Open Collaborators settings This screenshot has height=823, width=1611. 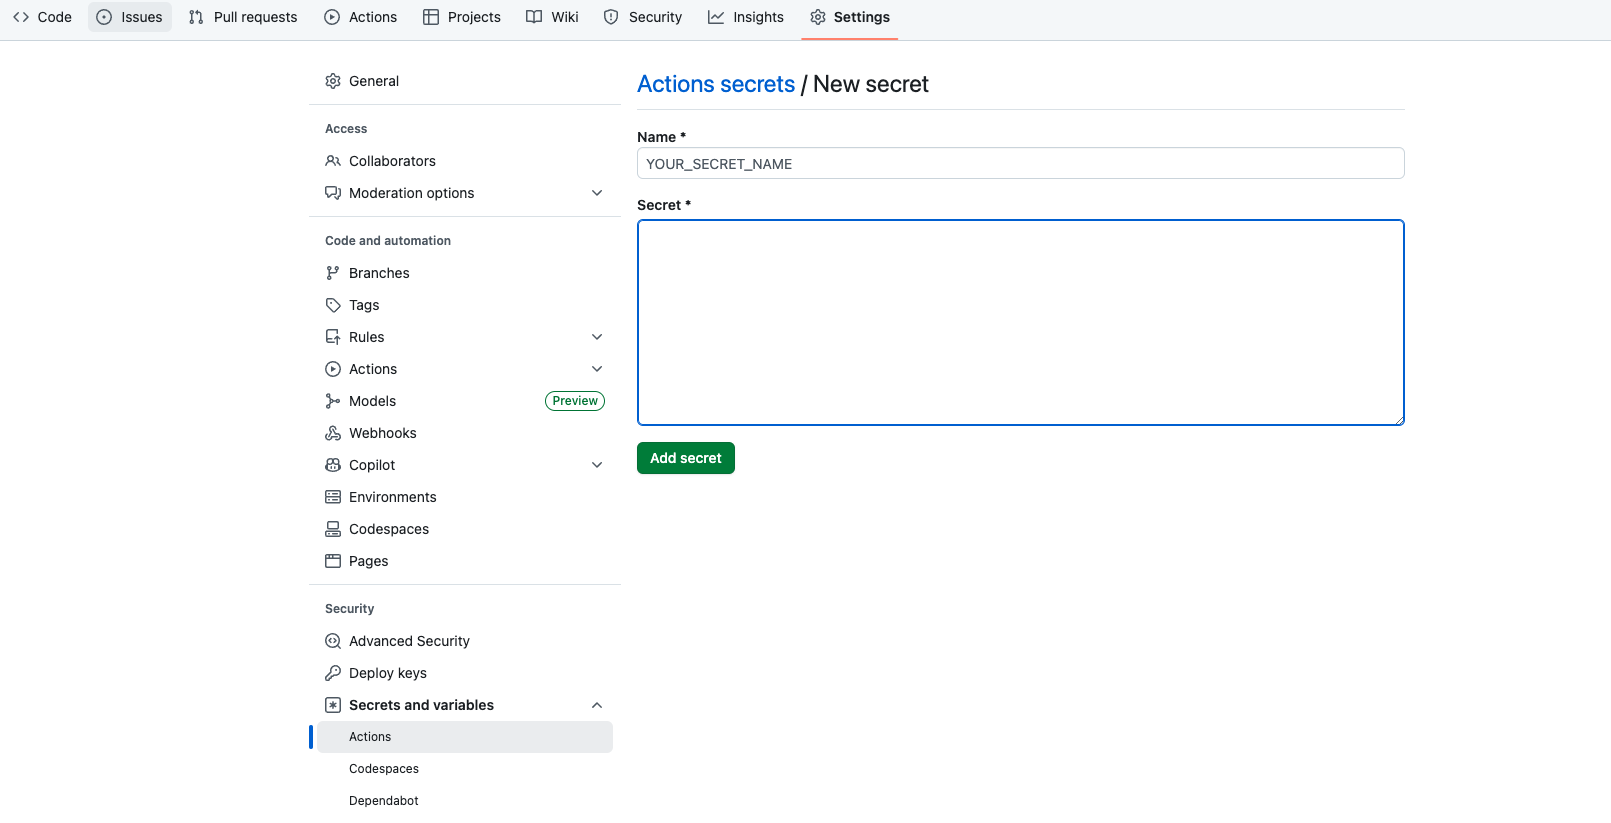pyautogui.click(x=465, y=161)
